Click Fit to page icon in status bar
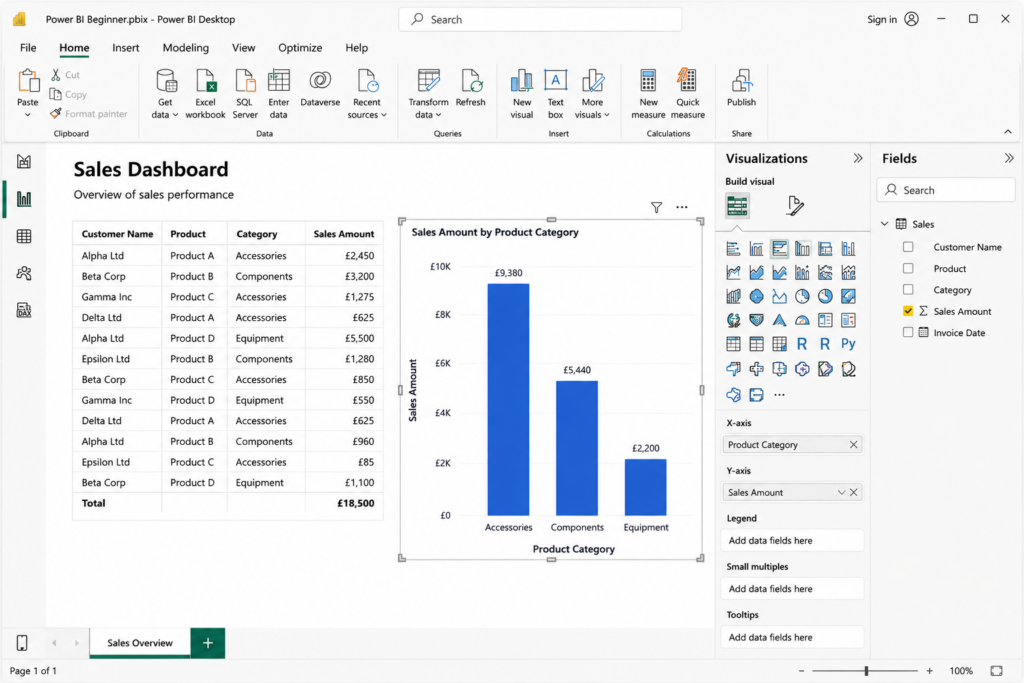 (x=996, y=671)
